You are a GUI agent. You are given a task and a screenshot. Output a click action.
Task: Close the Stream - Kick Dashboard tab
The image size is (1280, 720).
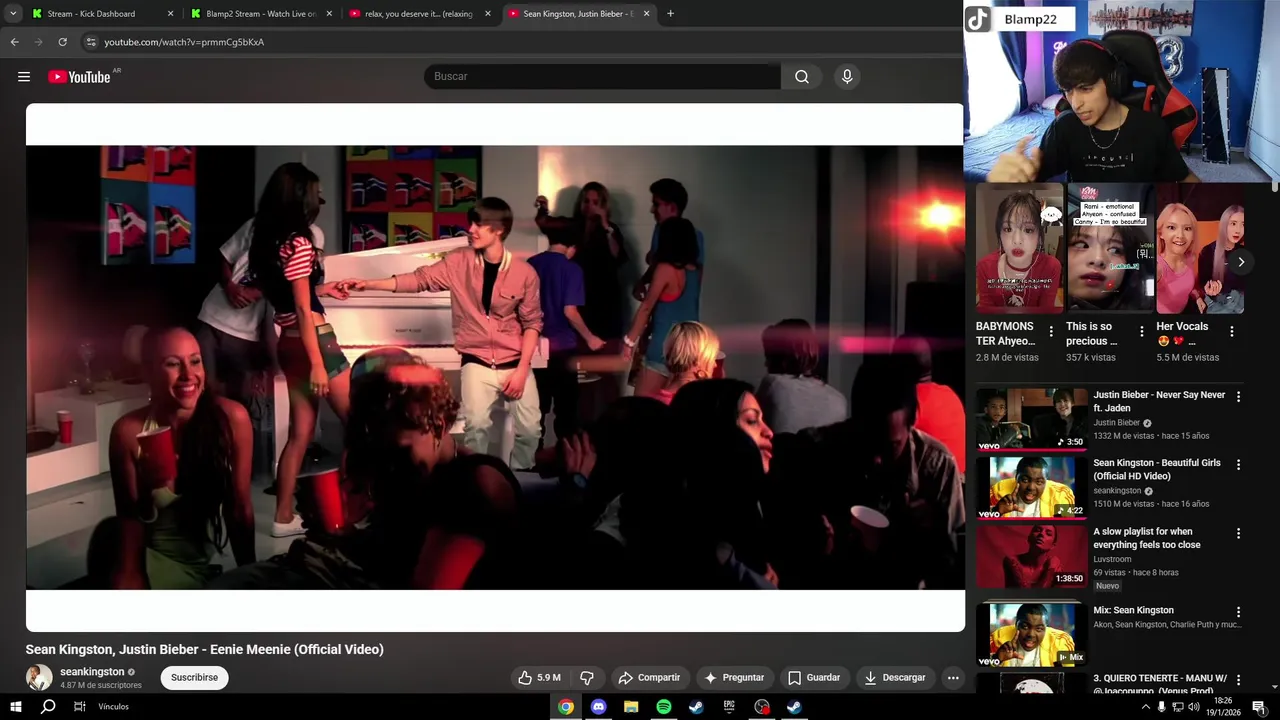(170, 14)
